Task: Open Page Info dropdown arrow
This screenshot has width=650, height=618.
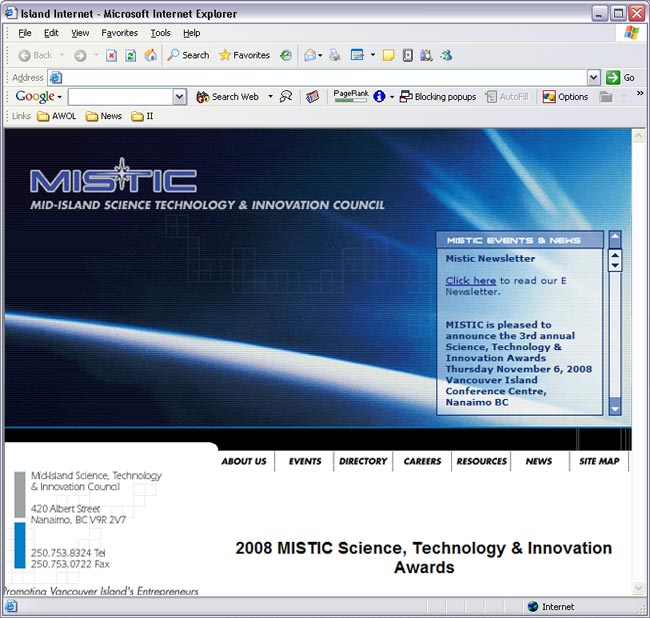Action: [392, 97]
